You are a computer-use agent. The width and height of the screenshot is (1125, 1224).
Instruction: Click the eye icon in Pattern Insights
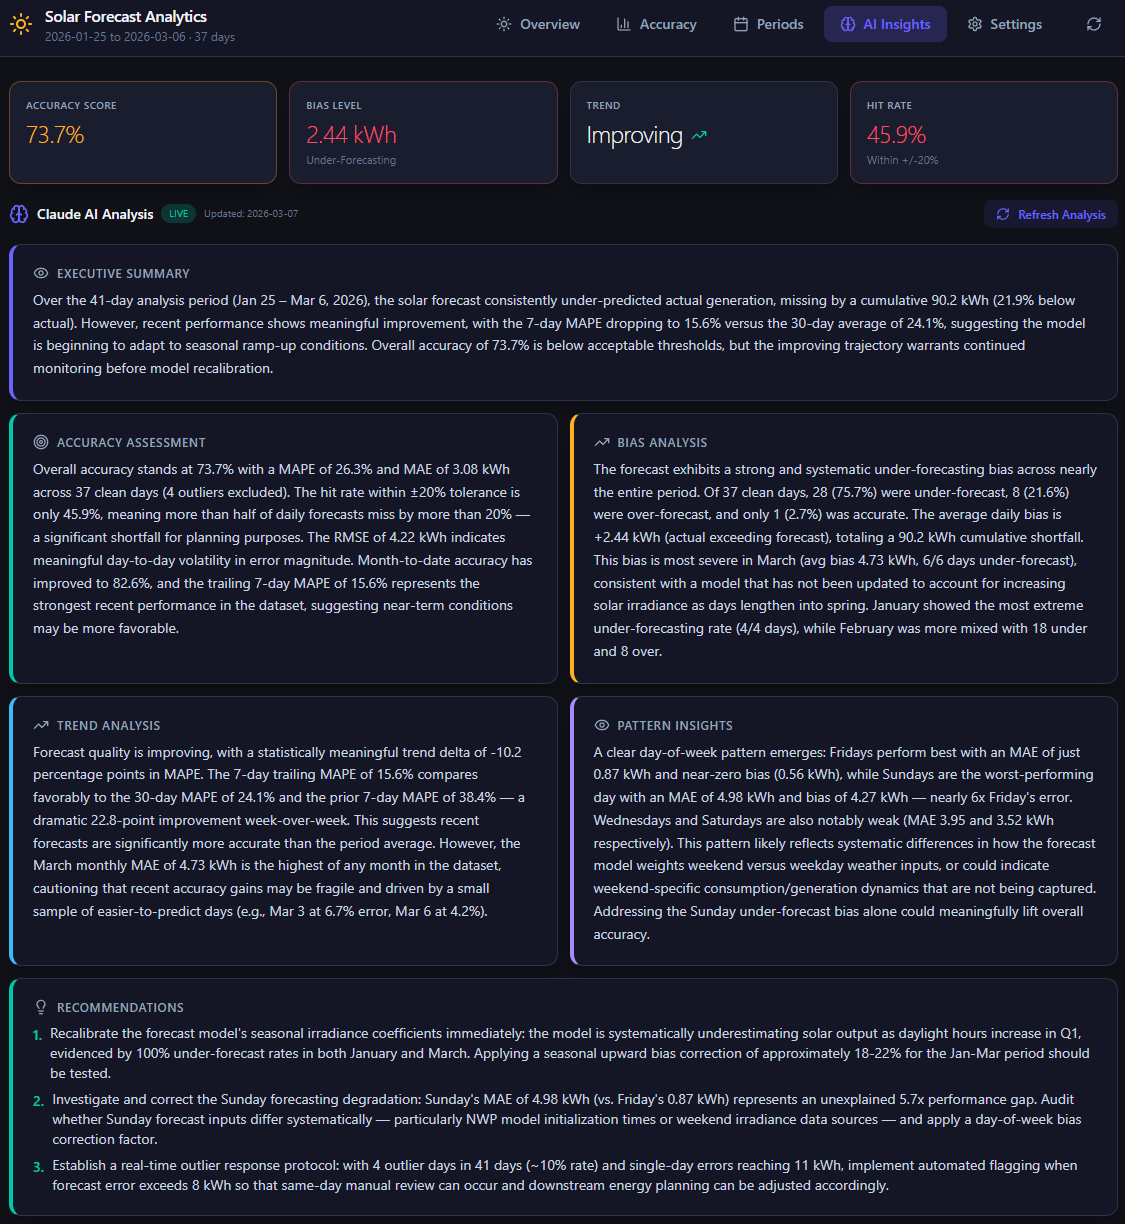pyautogui.click(x=602, y=725)
